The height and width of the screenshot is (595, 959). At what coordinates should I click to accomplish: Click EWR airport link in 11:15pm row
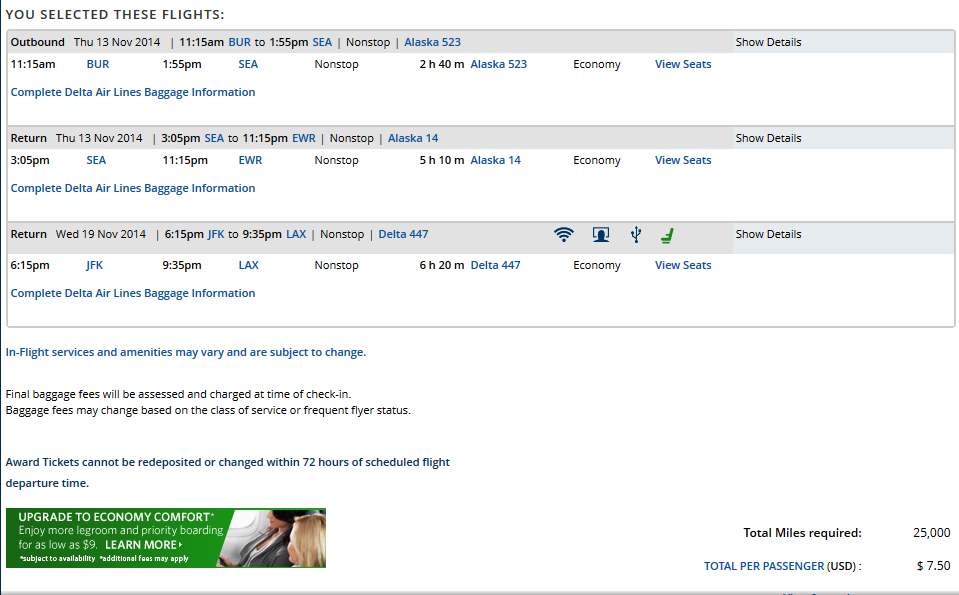tap(250, 160)
